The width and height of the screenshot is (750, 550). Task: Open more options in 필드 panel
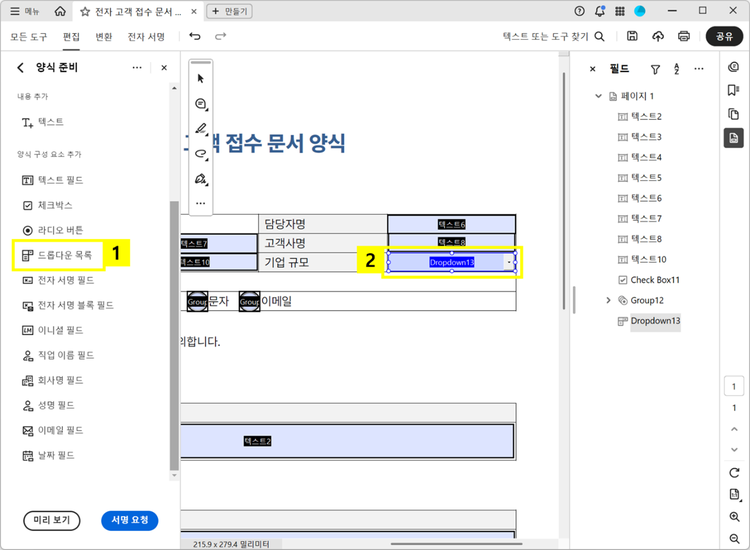tap(699, 69)
